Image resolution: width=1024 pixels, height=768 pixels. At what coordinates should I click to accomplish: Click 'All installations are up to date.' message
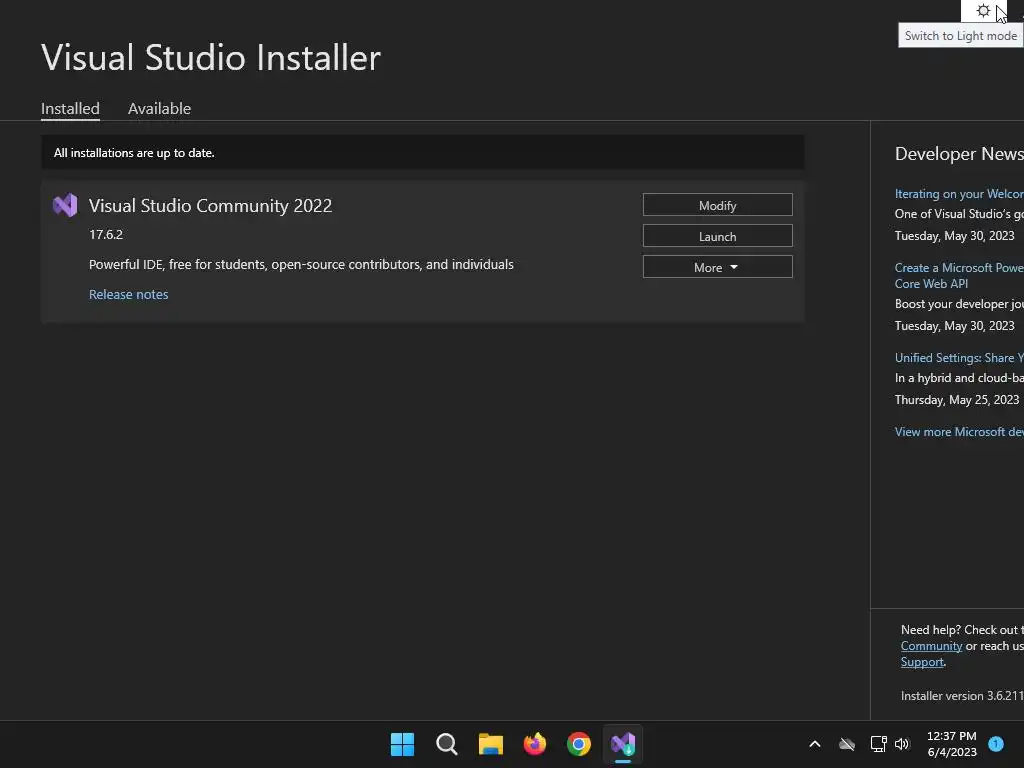coord(134,153)
